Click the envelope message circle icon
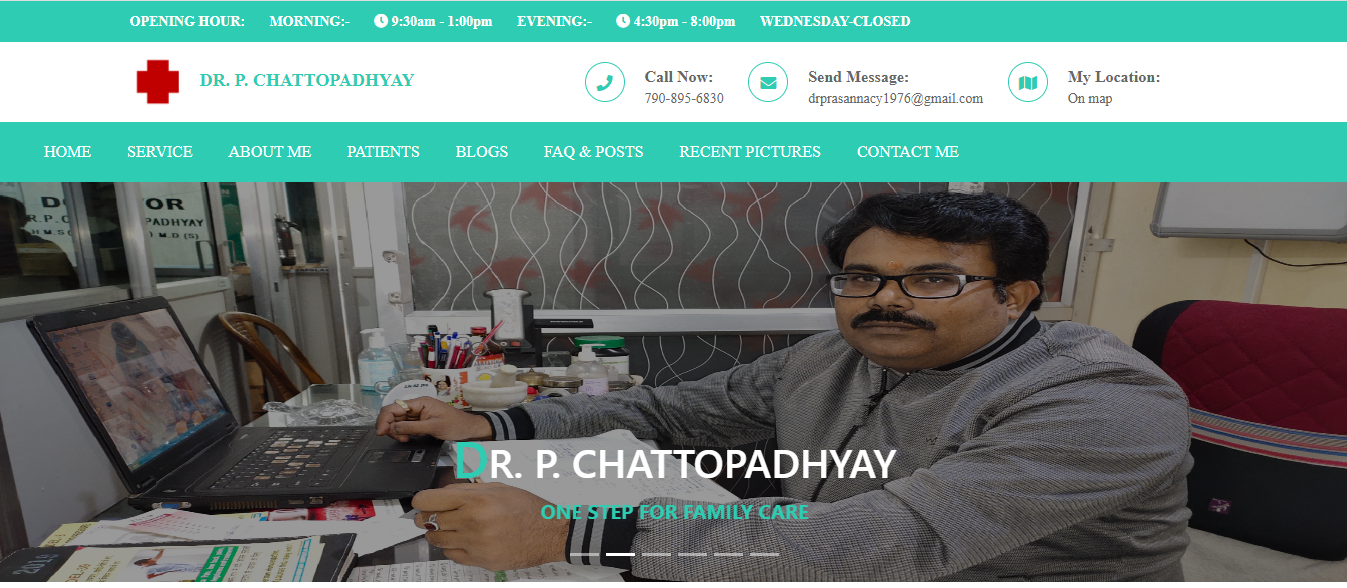Screen dimensions: 1347x588 click(x=768, y=82)
